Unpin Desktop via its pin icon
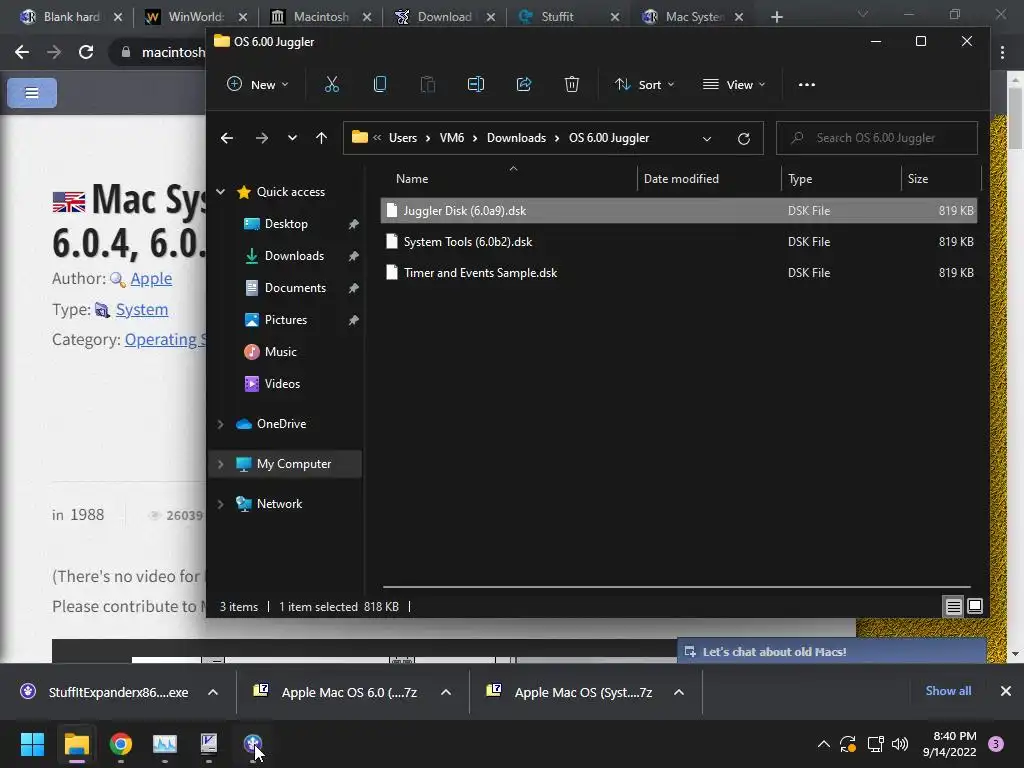 (353, 224)
